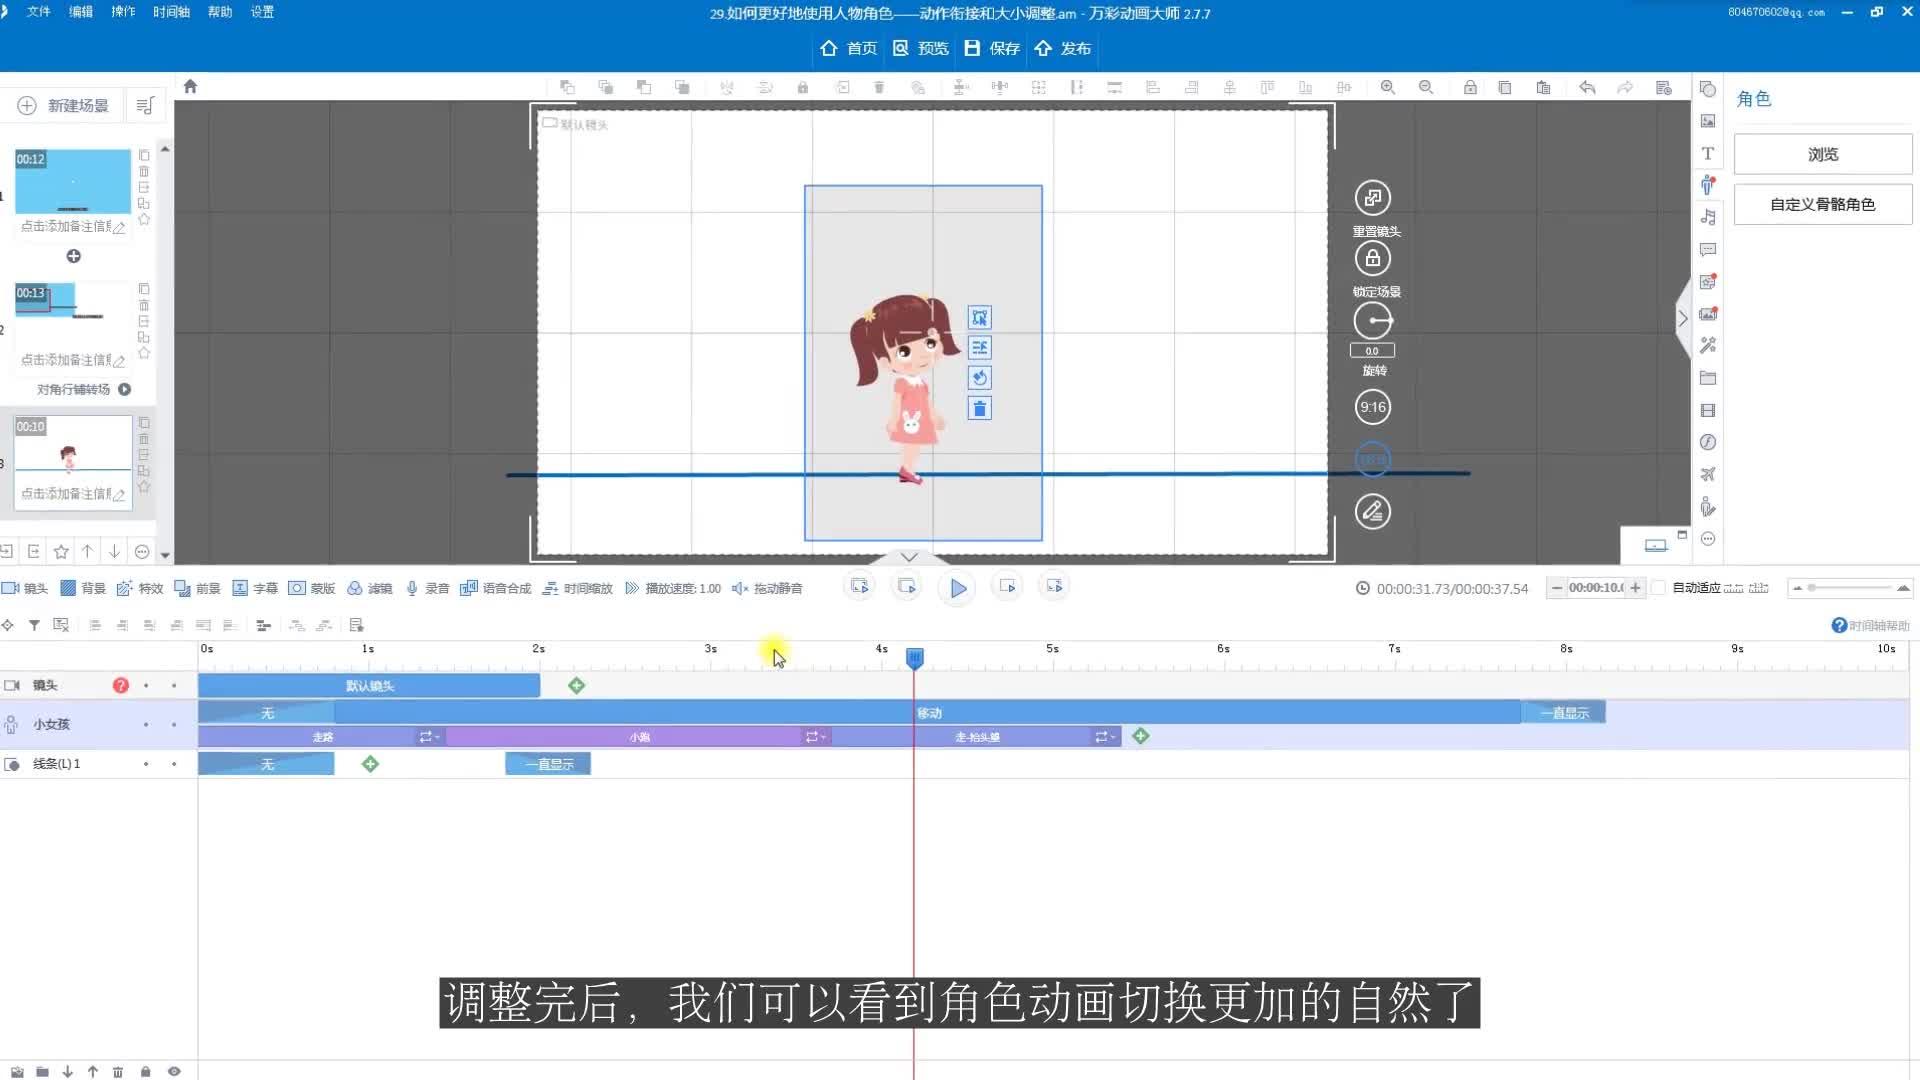Image resolution: width=1920 pixels, height=1080 pixels.
Task: Open the 操作 menu
Action: point(123,12)
